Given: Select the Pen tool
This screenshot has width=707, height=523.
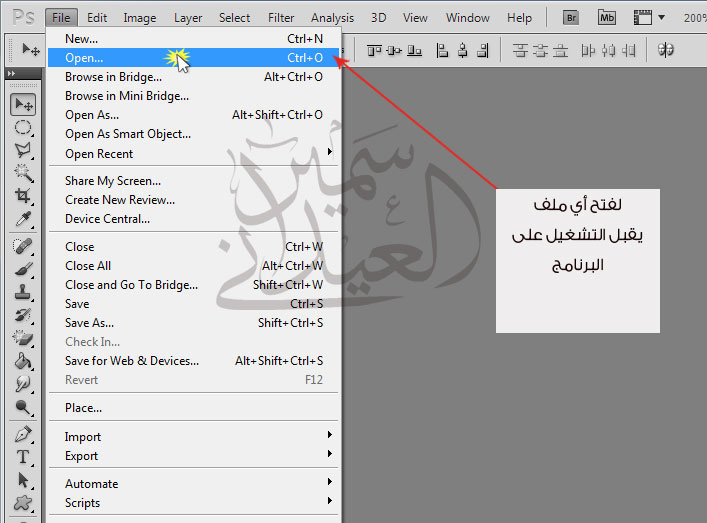Looking at the screenshot, I should [23, 434].
